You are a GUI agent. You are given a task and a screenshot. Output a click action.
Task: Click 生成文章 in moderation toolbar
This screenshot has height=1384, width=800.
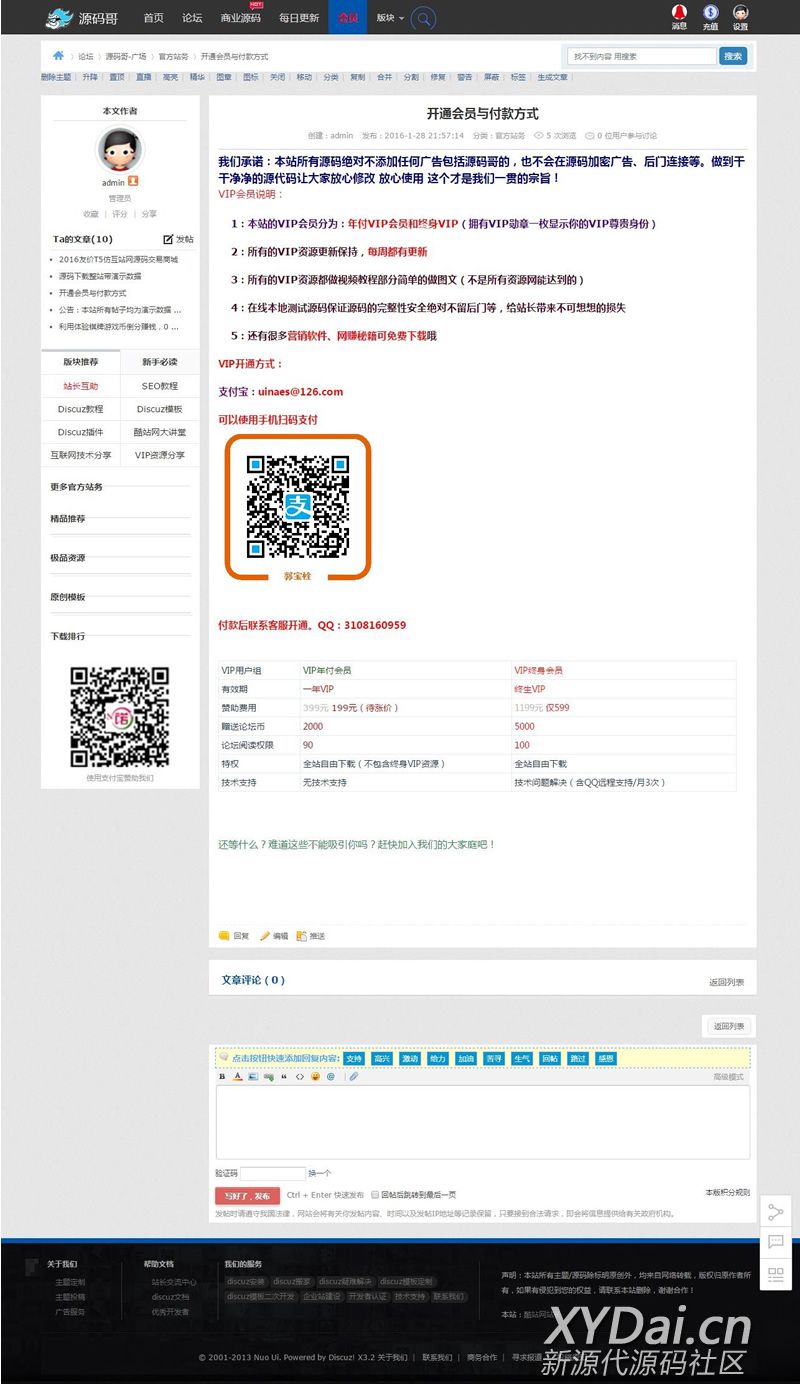point(552,77)
